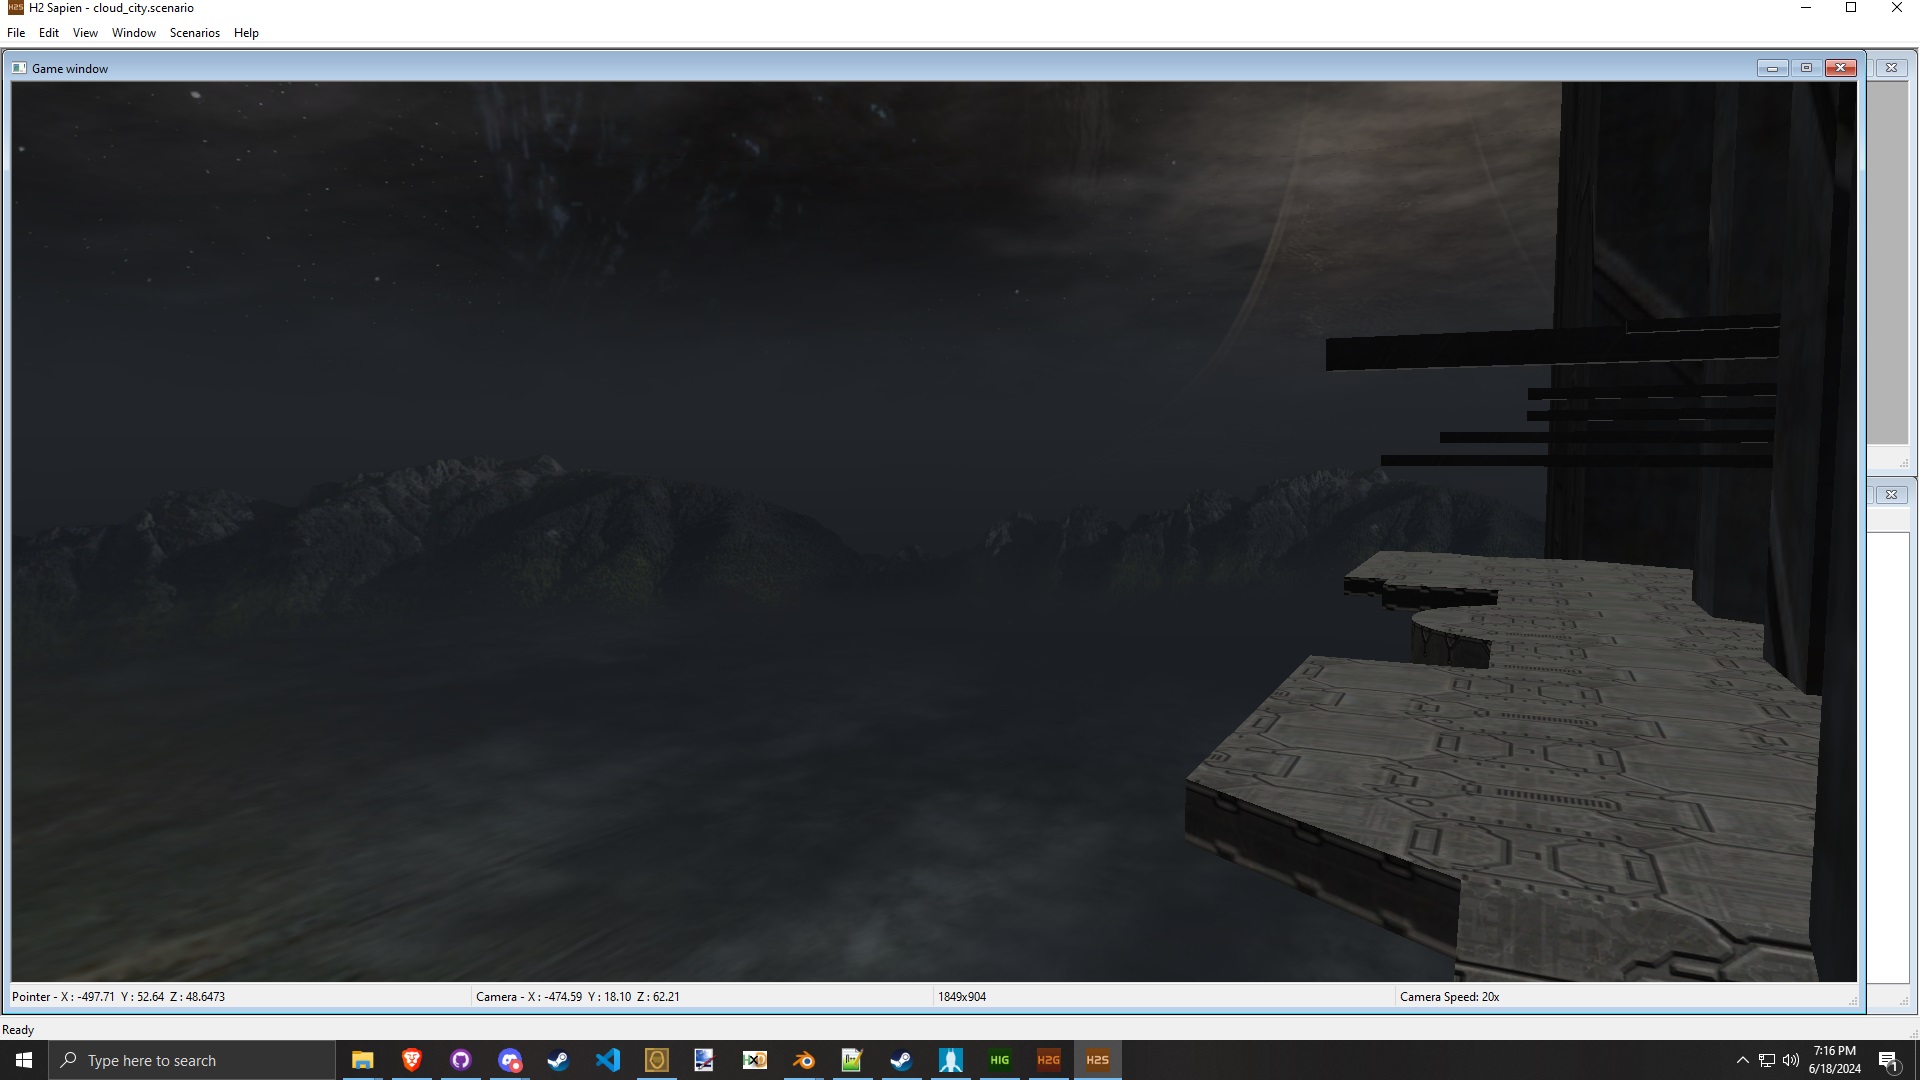Close the Game window with red X
Viewport: 1920px width, 1080px height.
coord(1840,68)
